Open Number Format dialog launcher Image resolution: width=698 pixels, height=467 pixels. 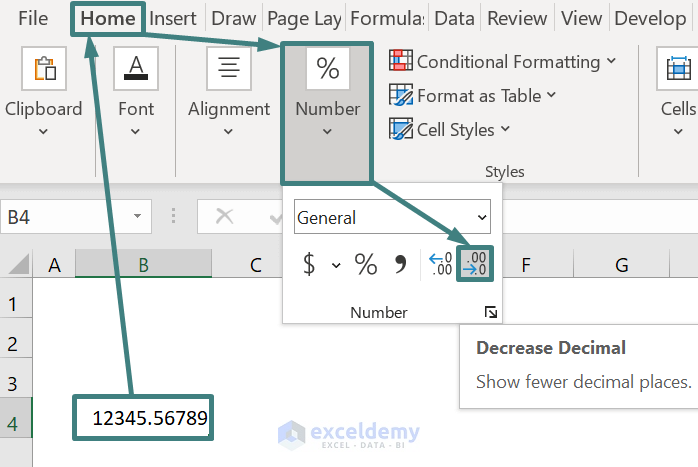[490, 313]
